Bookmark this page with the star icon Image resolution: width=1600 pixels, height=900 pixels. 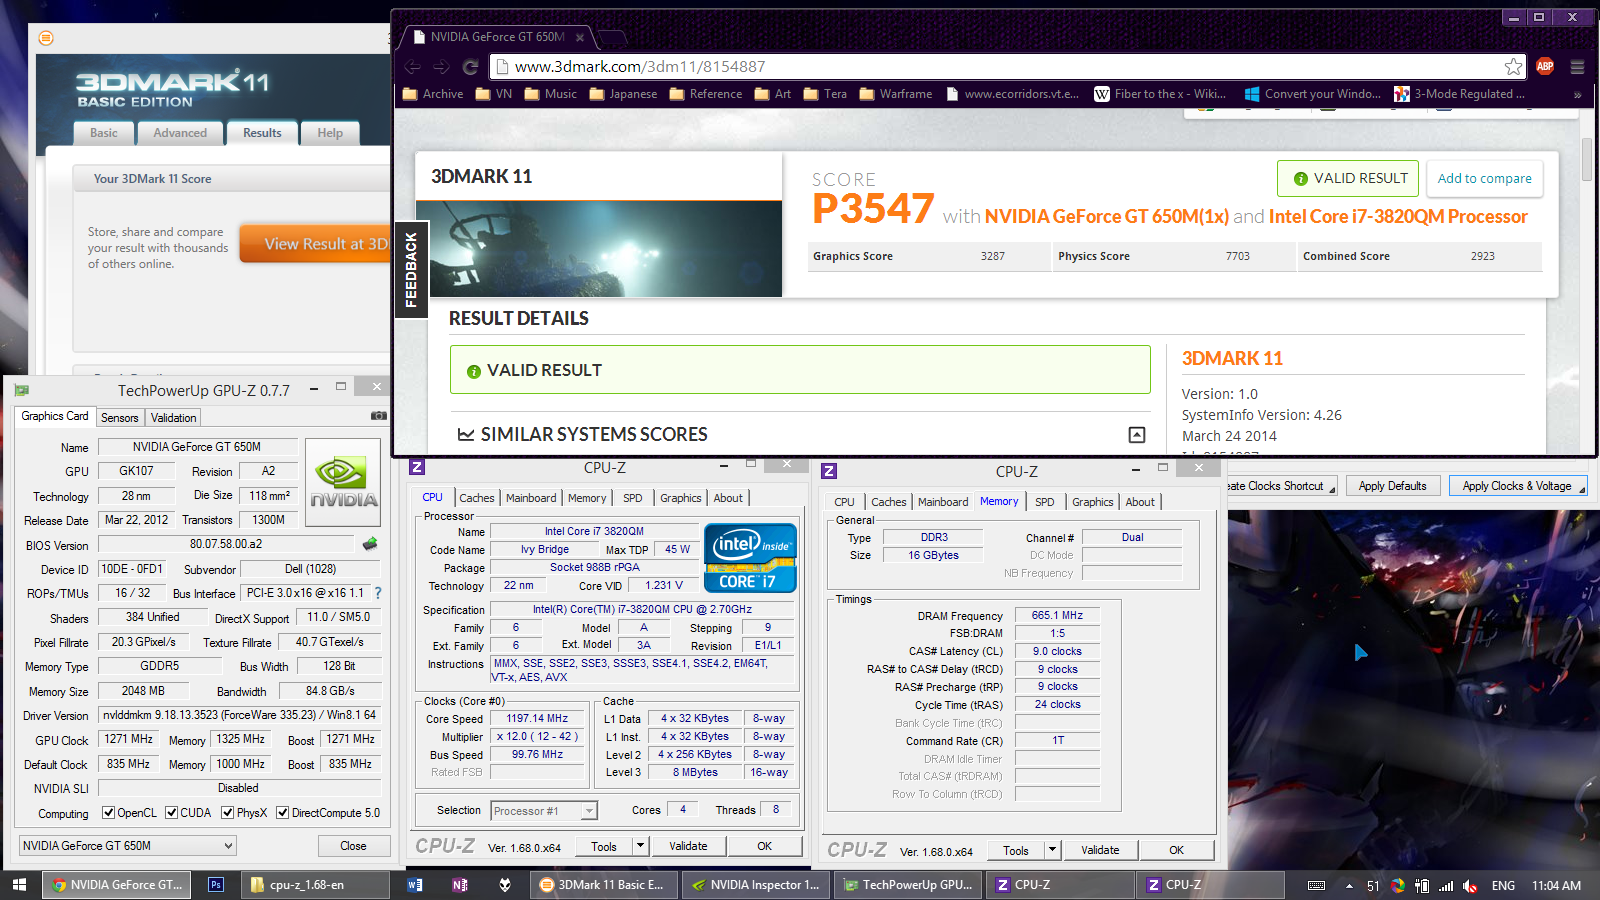tap(1513, 67)
